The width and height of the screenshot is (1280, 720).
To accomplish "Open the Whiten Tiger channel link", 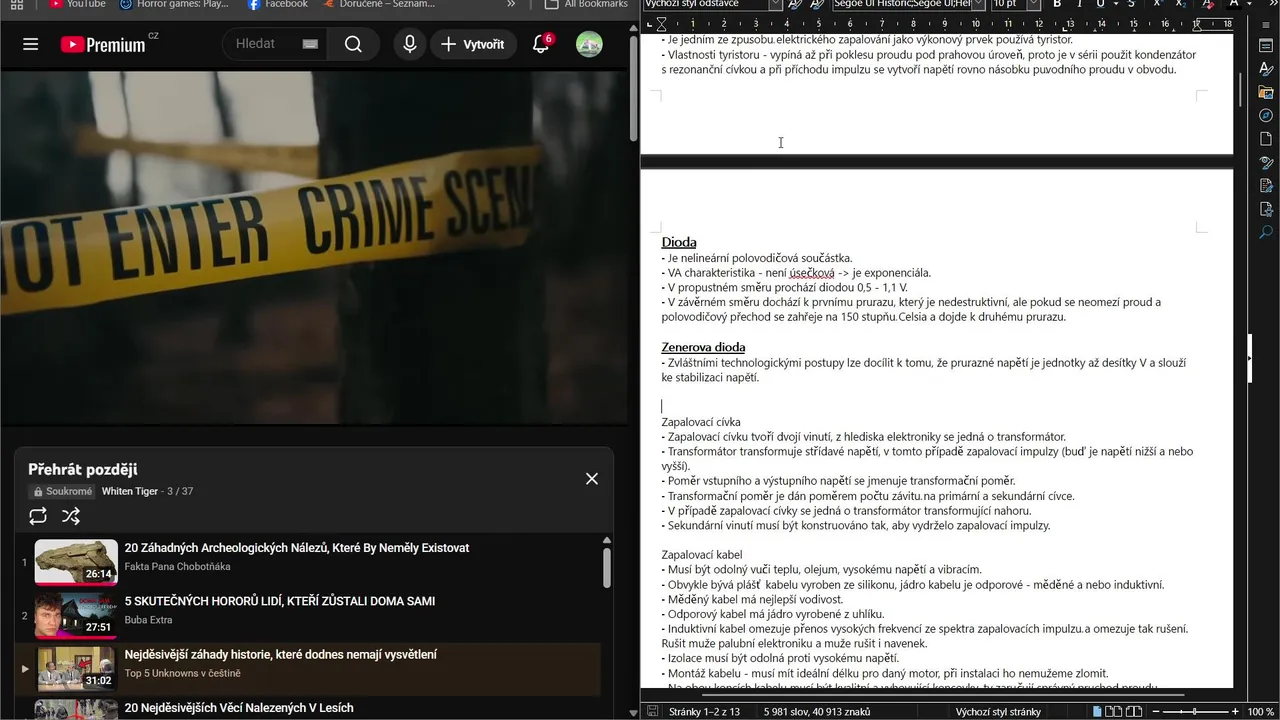I will pyautogui.click(x=130, y=492).
